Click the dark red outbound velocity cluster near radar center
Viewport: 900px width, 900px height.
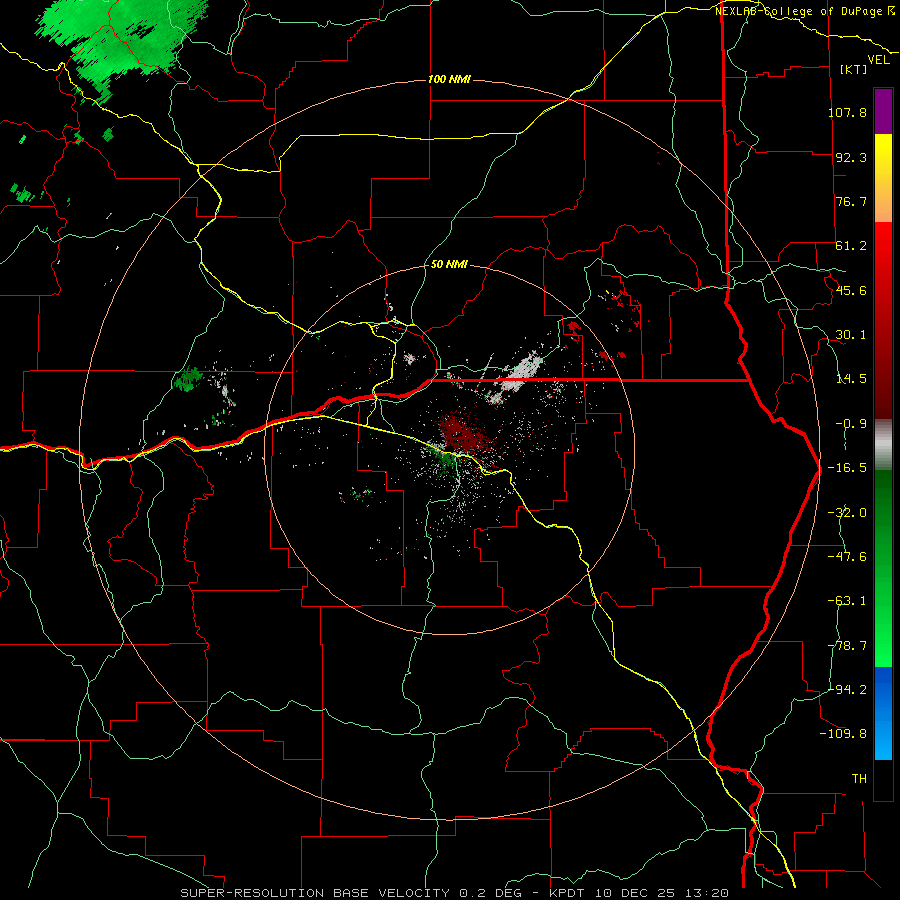click(462, 433)
